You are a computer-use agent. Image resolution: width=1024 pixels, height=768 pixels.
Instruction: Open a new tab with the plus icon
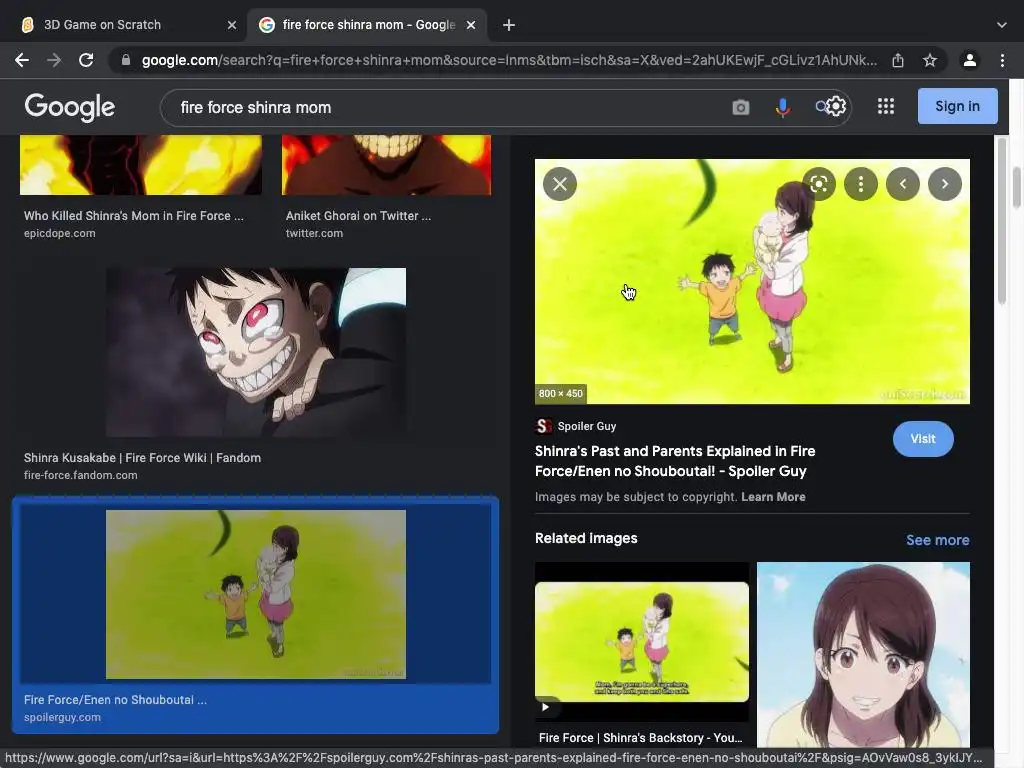click(509, 25)
